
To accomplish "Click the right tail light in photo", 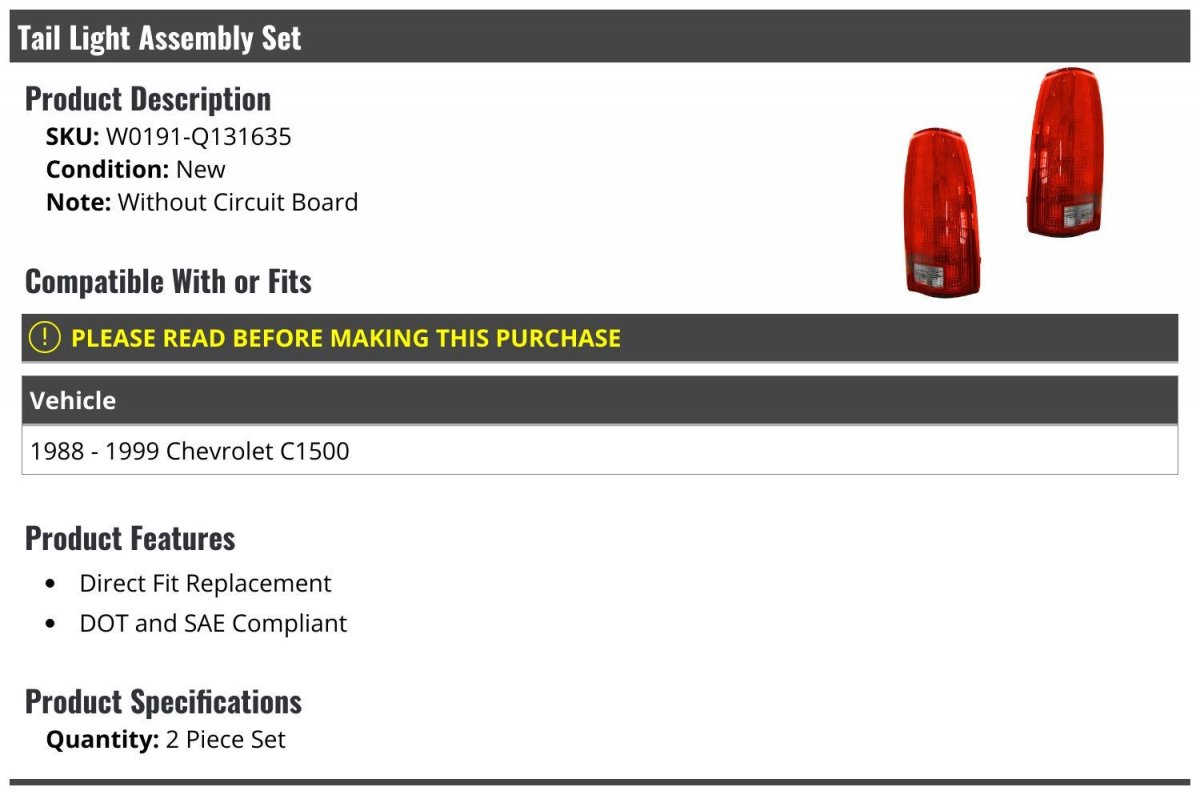I will (x=1065, y=152).
